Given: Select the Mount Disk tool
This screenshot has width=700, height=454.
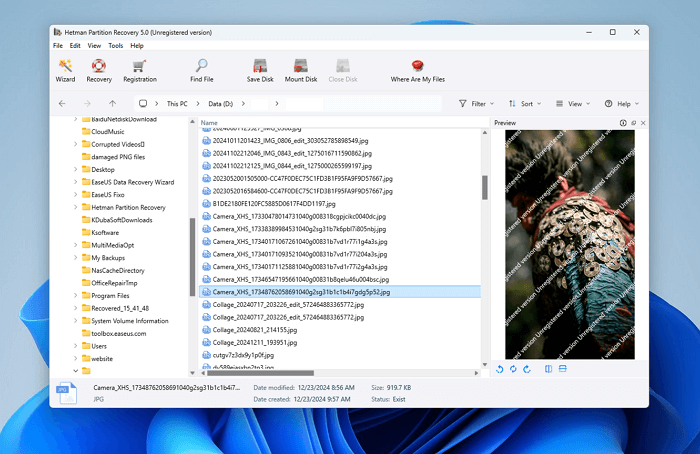Looking at the screenshot, I should coord(301,69).
